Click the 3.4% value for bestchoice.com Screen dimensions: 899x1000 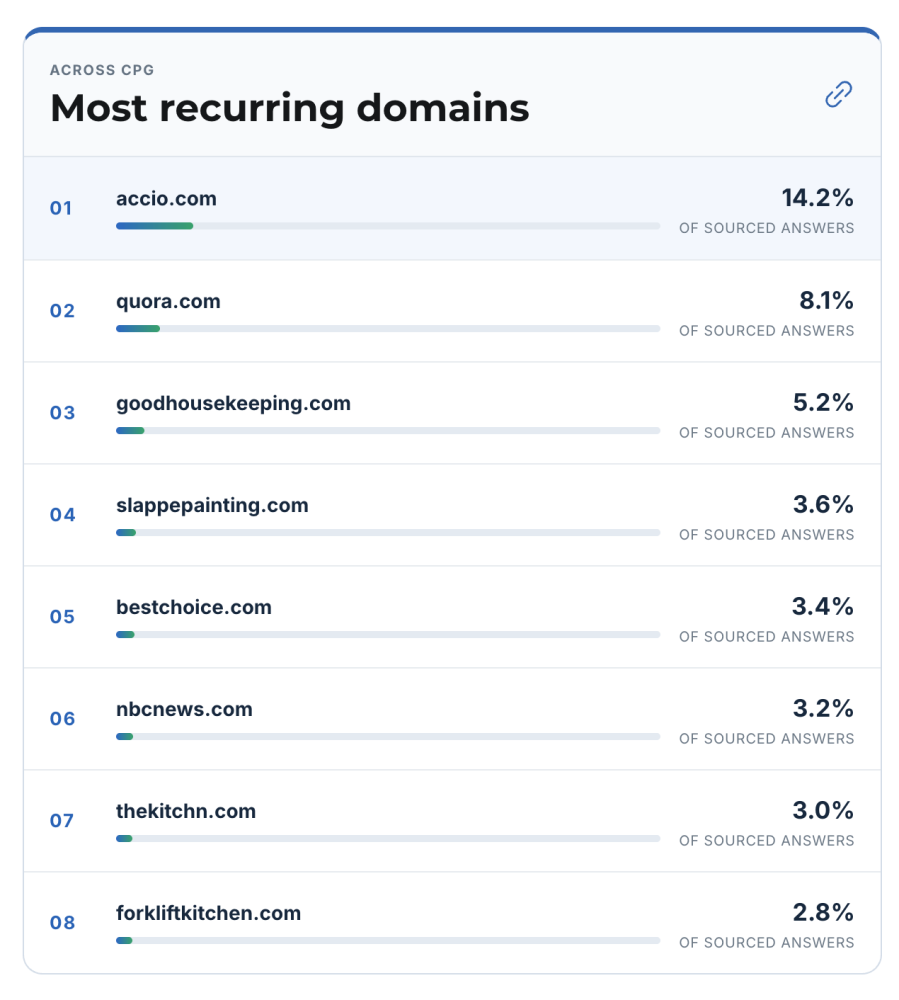pos(823,607)
